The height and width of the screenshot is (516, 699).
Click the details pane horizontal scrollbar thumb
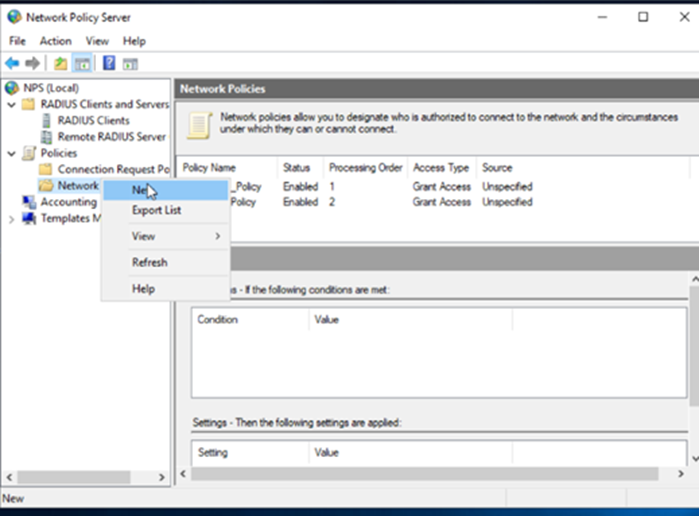[x=425, y=474]
